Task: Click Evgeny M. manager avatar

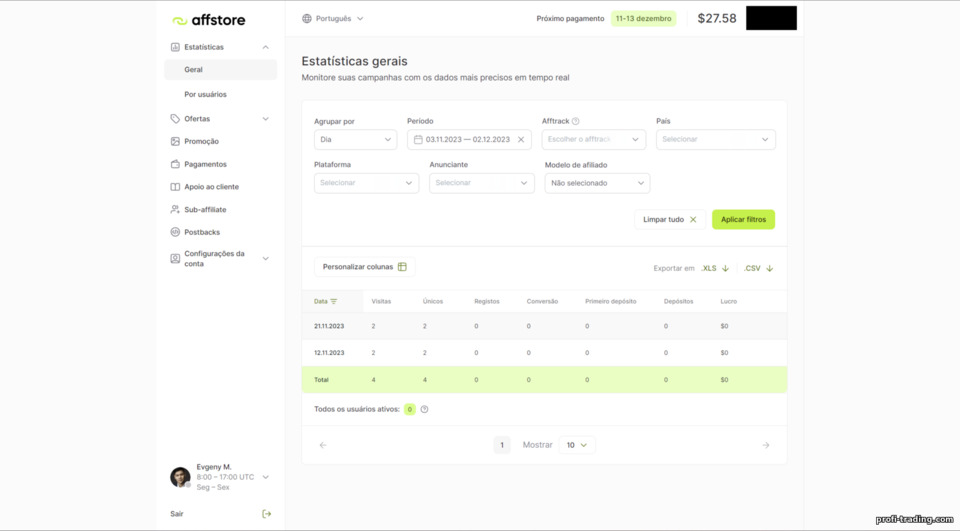Action: [x=180, y=477]
